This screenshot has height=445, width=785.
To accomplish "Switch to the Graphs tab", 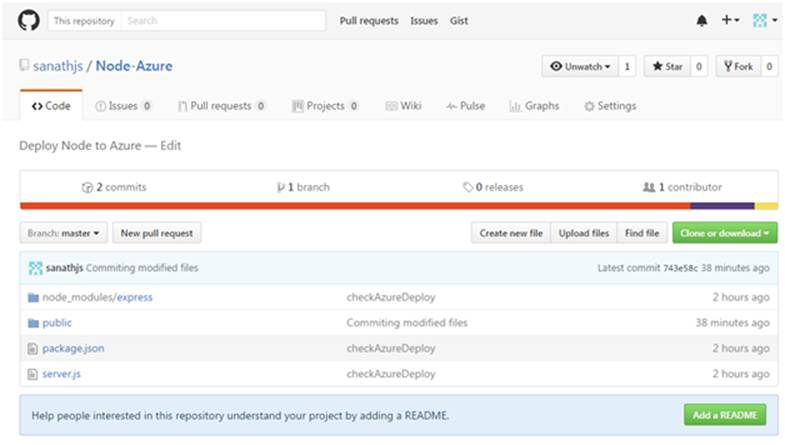I will tap(534, 106).
